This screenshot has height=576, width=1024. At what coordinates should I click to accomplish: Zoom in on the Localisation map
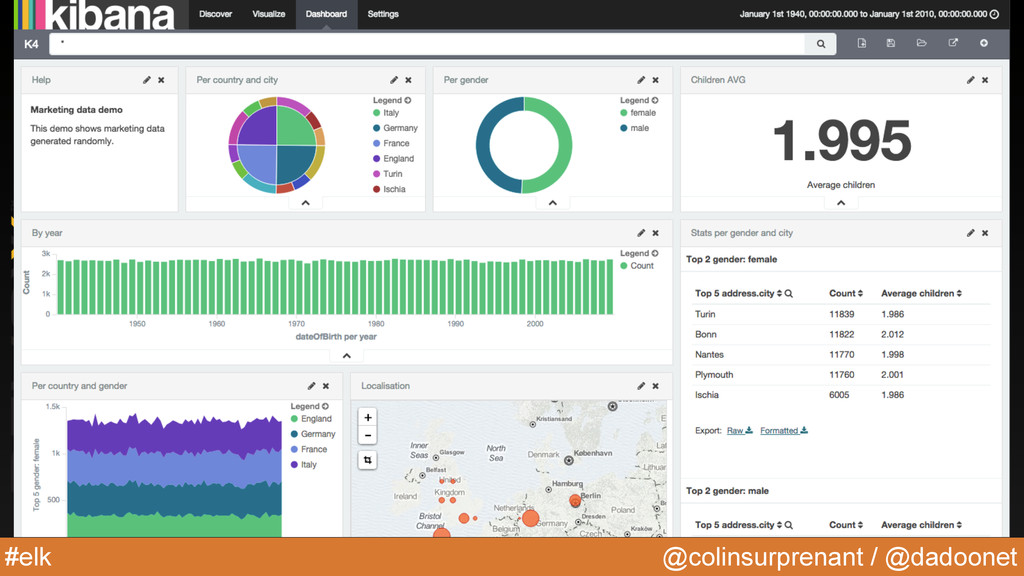click(368, 417)
